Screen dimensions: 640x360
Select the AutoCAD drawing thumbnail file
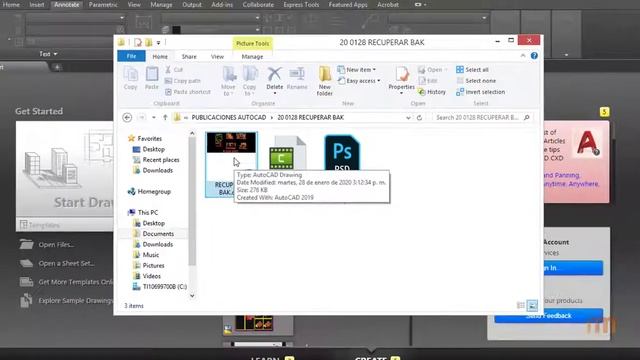231,164
